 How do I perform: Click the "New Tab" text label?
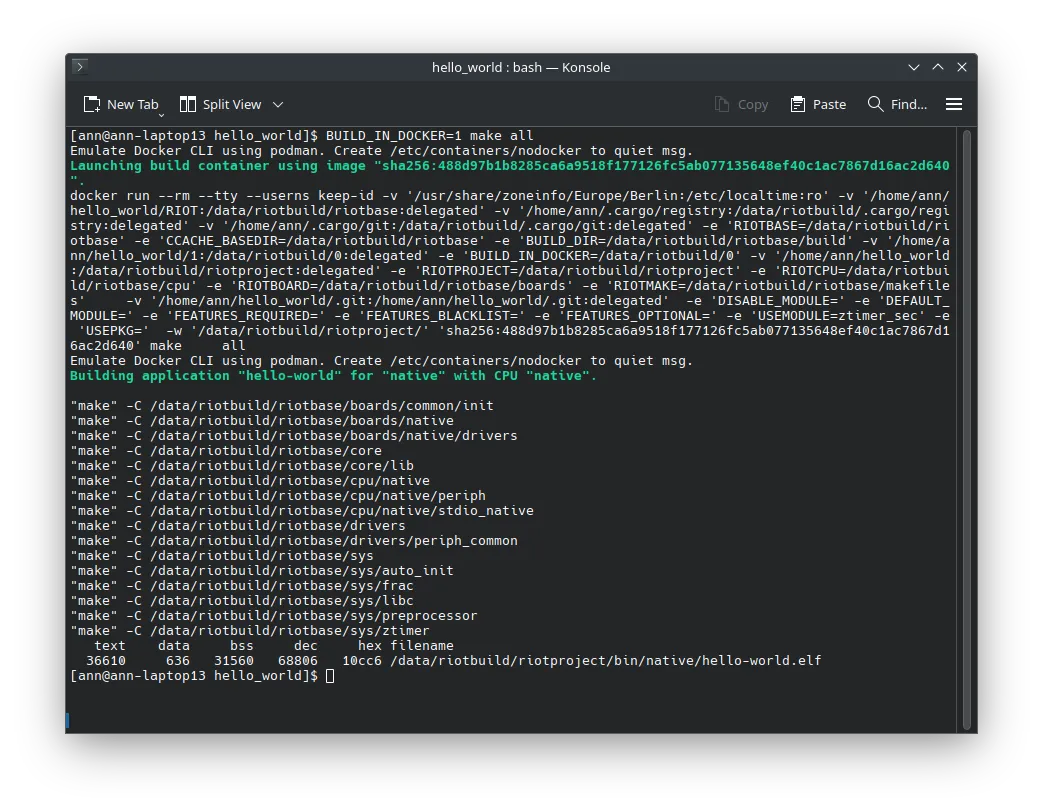[x=133, y=104]
